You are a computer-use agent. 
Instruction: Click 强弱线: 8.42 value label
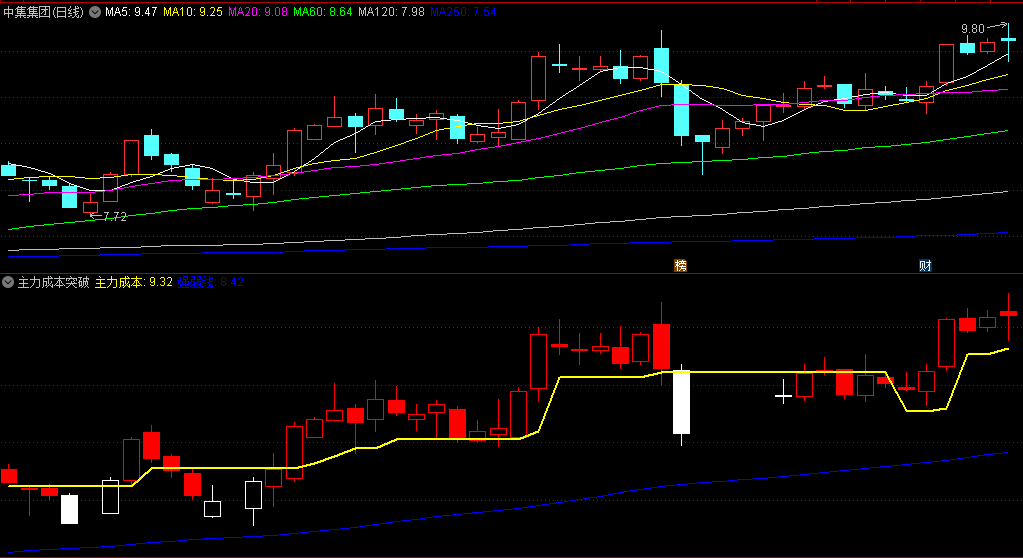point(211,283)
